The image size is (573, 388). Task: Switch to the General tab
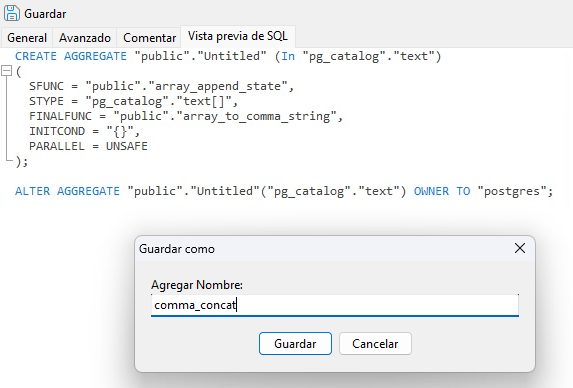point(27,38)
